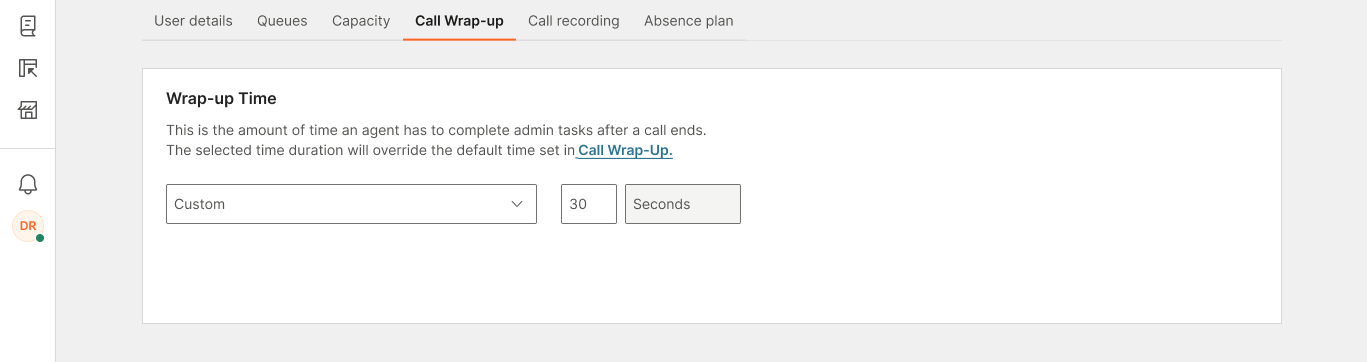Go to the Call recording tab
This screenshot has width=1367, height=362.
(x=574, y=20)
